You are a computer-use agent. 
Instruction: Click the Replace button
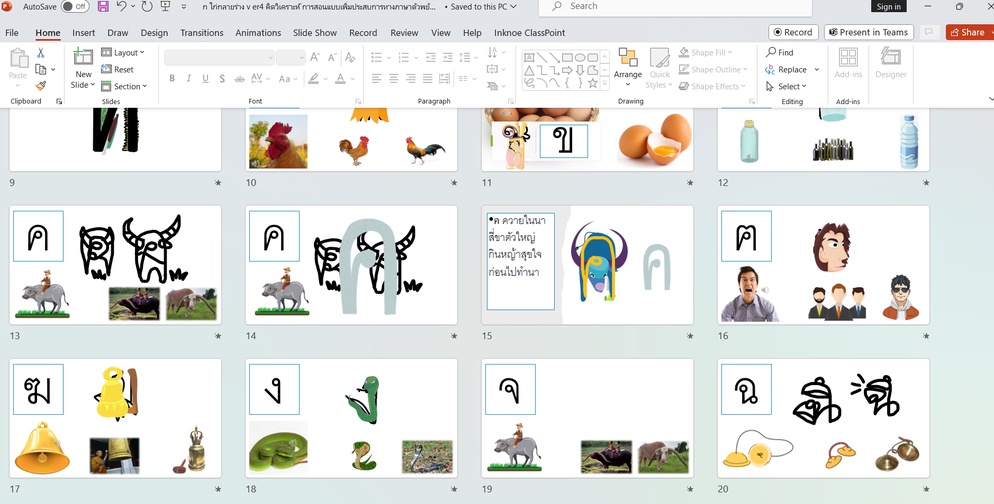tap(787, 69)
